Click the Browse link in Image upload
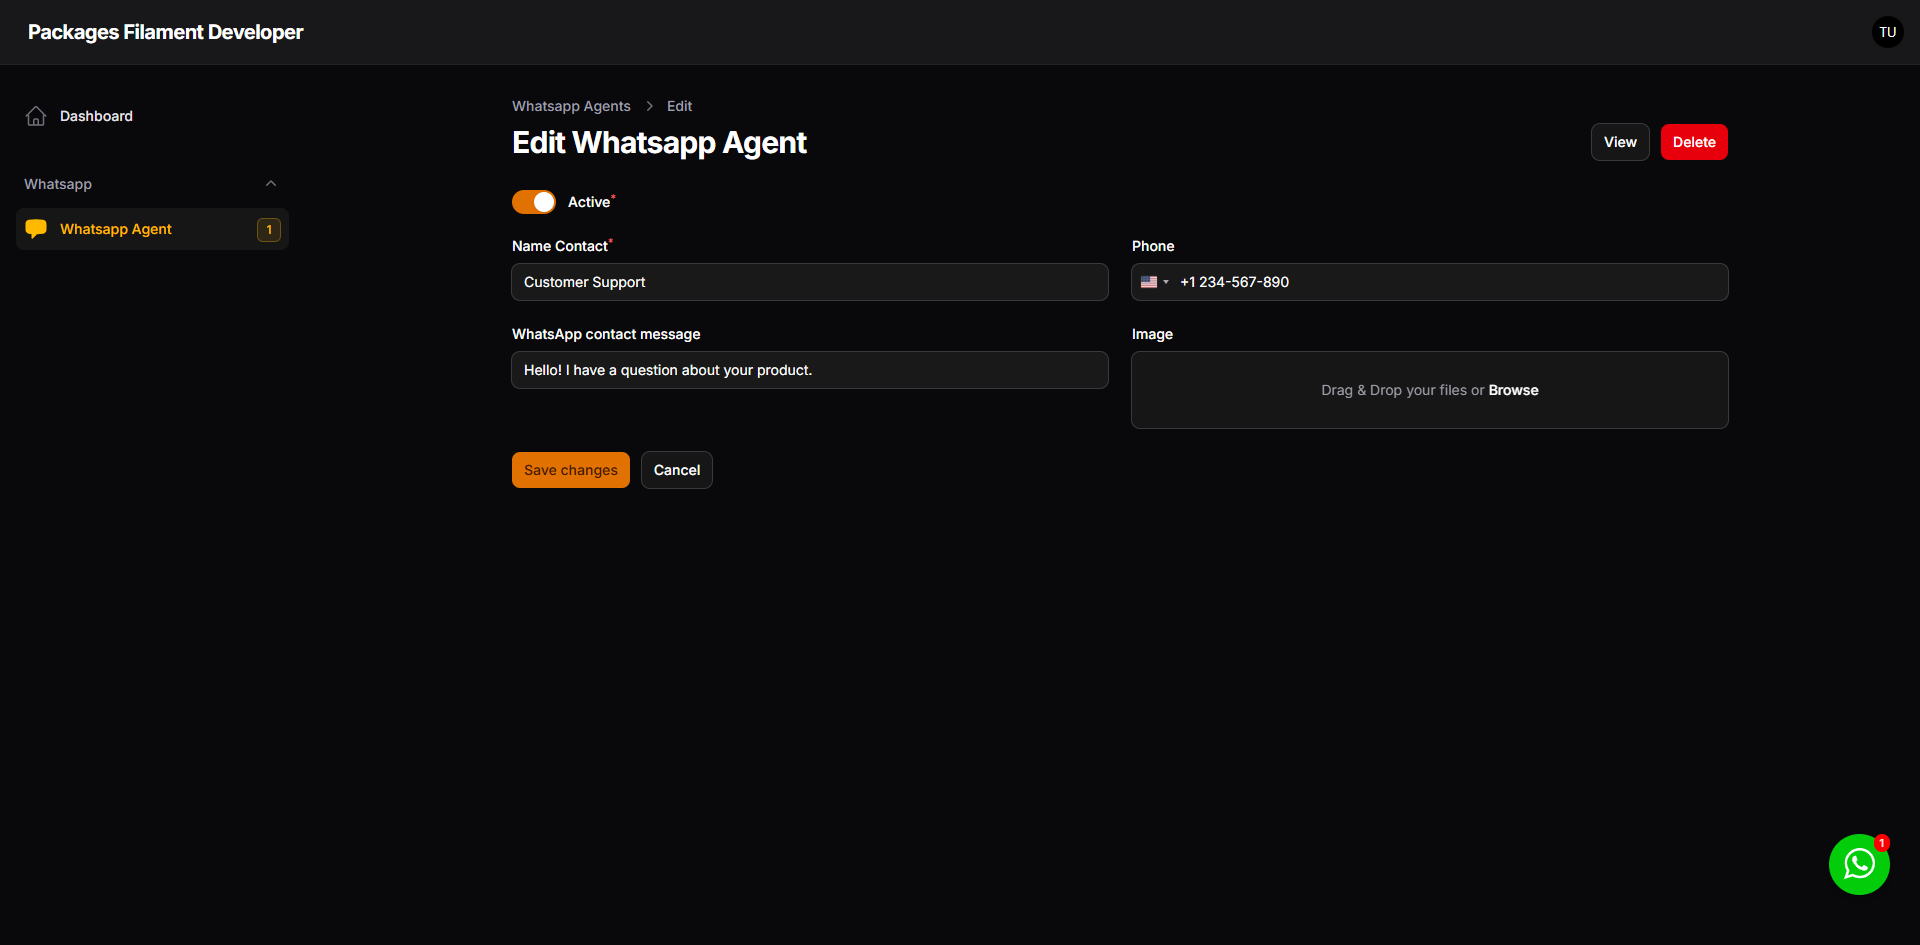 point(1513,390)
